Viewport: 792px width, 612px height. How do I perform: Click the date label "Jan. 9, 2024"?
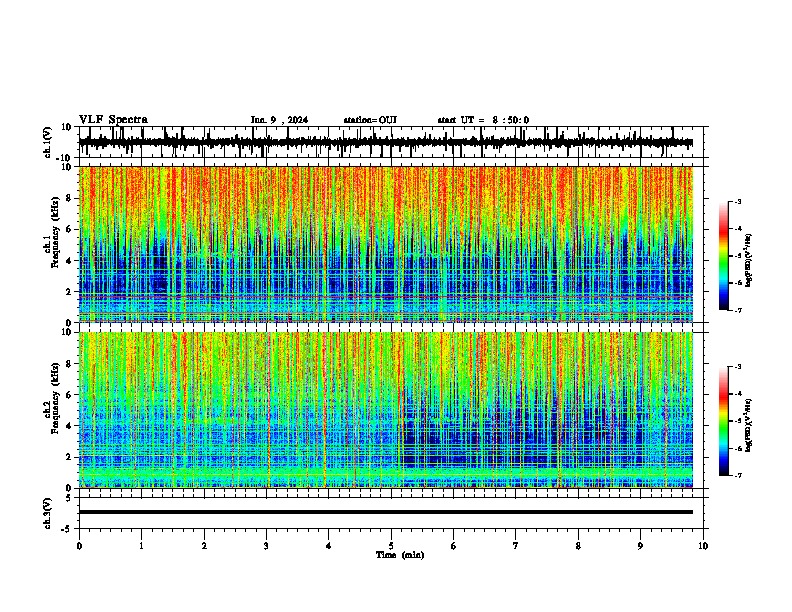point(279,120)
